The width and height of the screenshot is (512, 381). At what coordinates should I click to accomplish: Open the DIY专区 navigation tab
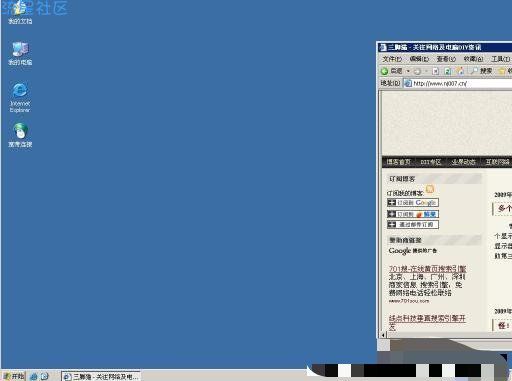(x=430, y=162)
